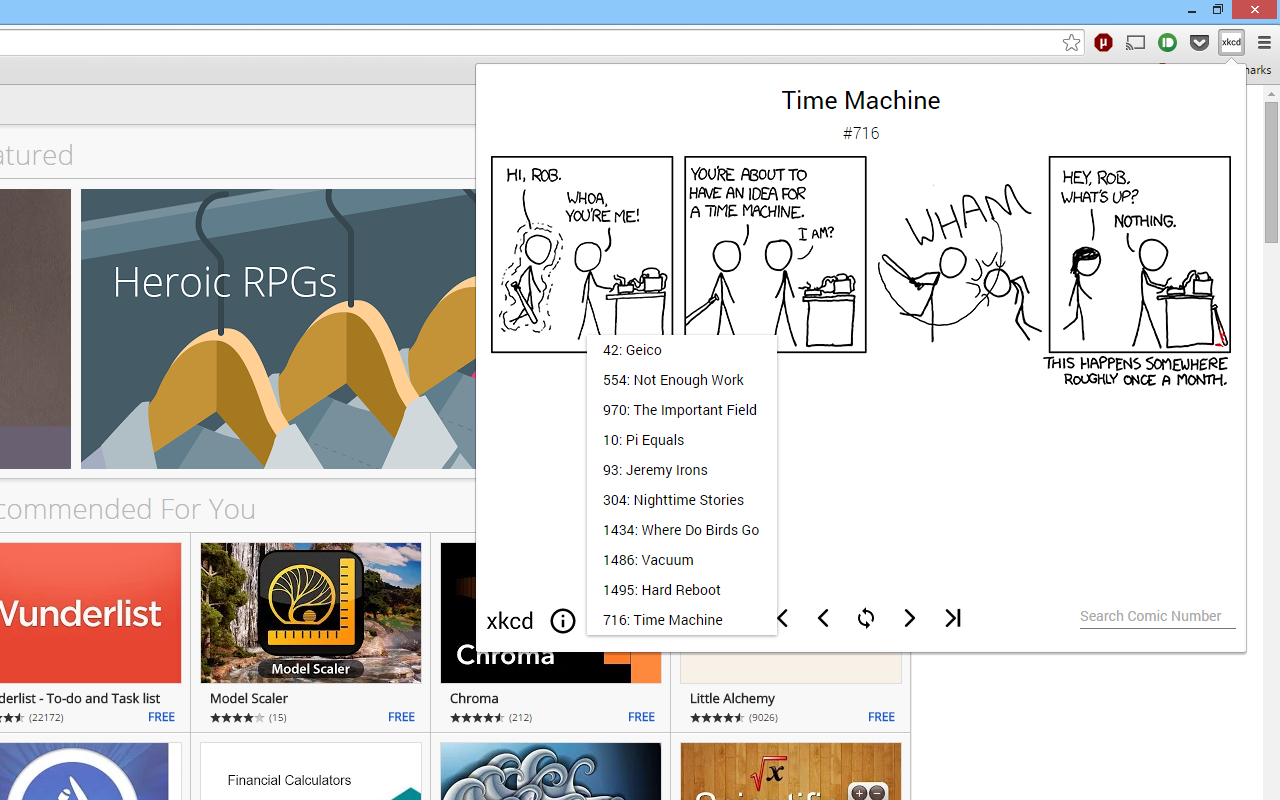Jump to the latest comic icon
Image resolution: width=1280 pixels, height=800 pixels.
[x=953, y=619]
